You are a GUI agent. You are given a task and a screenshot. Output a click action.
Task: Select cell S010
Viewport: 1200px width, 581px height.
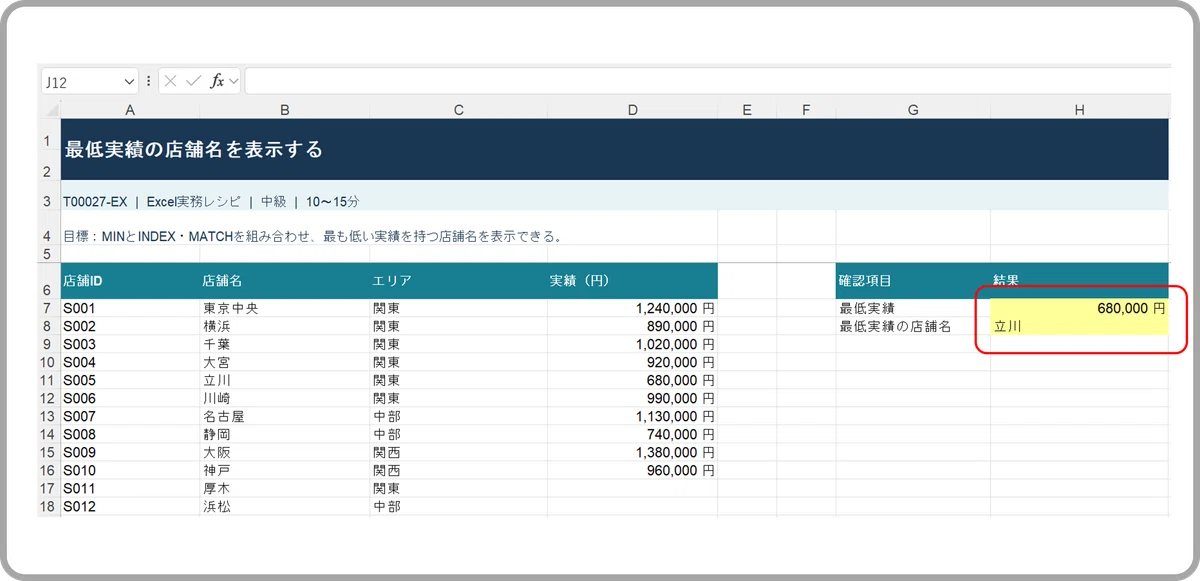click(129, 470)
